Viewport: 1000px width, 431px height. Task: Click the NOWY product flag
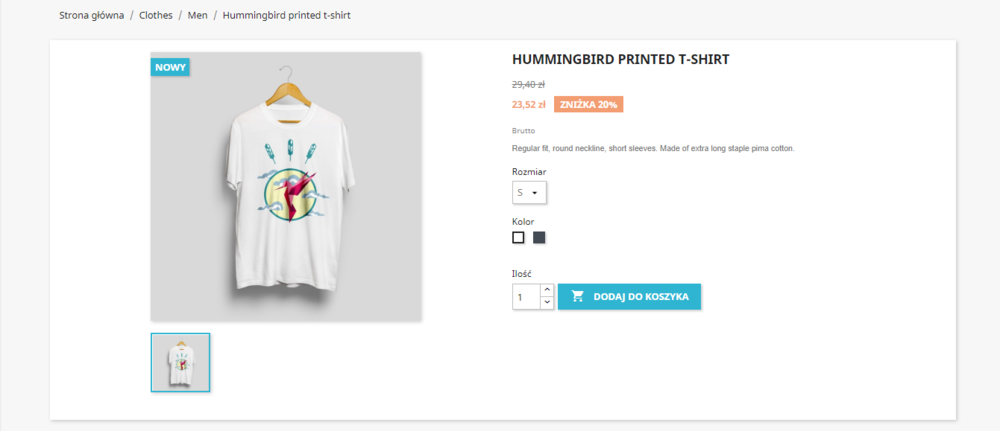pos(170,67)
